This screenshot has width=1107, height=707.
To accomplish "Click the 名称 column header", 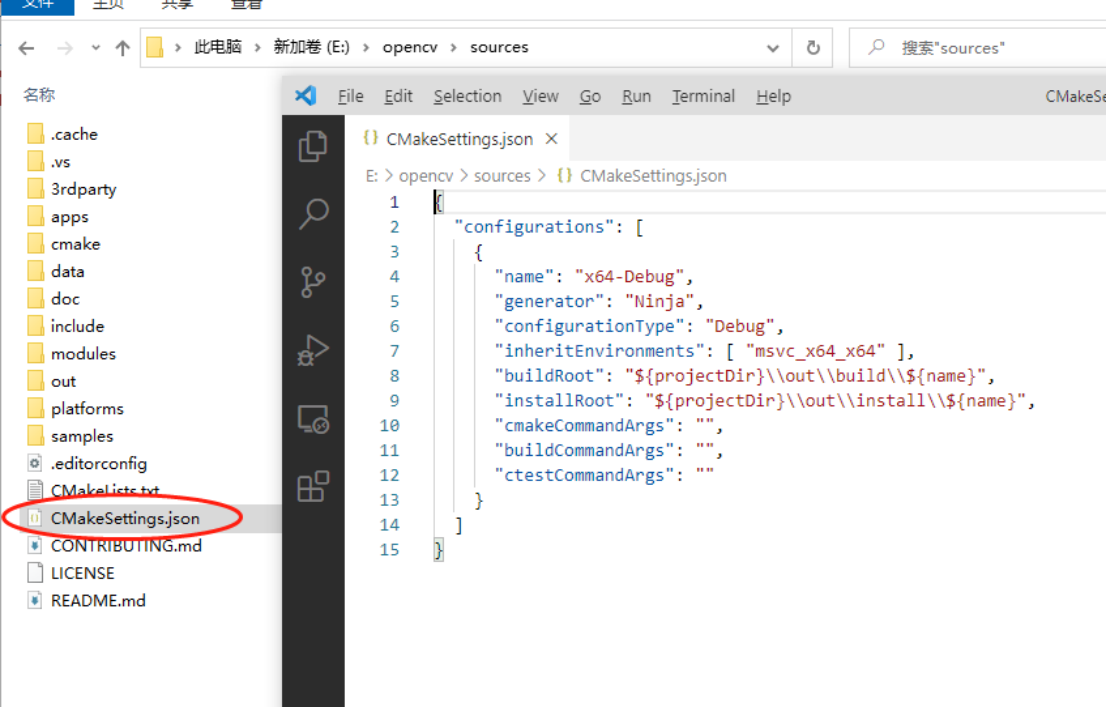I will tap(39, 95).
